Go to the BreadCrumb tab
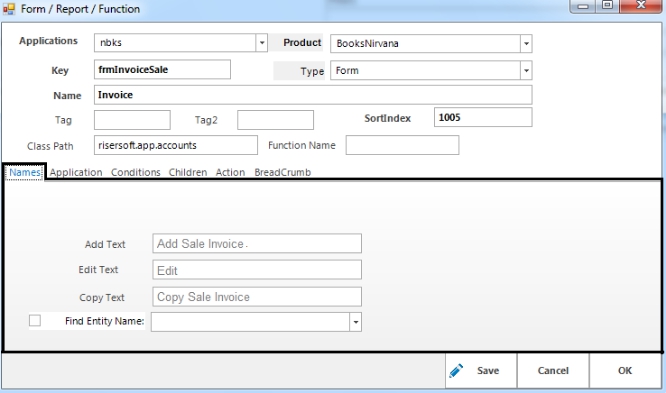The width and height of the screenshot is (666, 393). 282,172
